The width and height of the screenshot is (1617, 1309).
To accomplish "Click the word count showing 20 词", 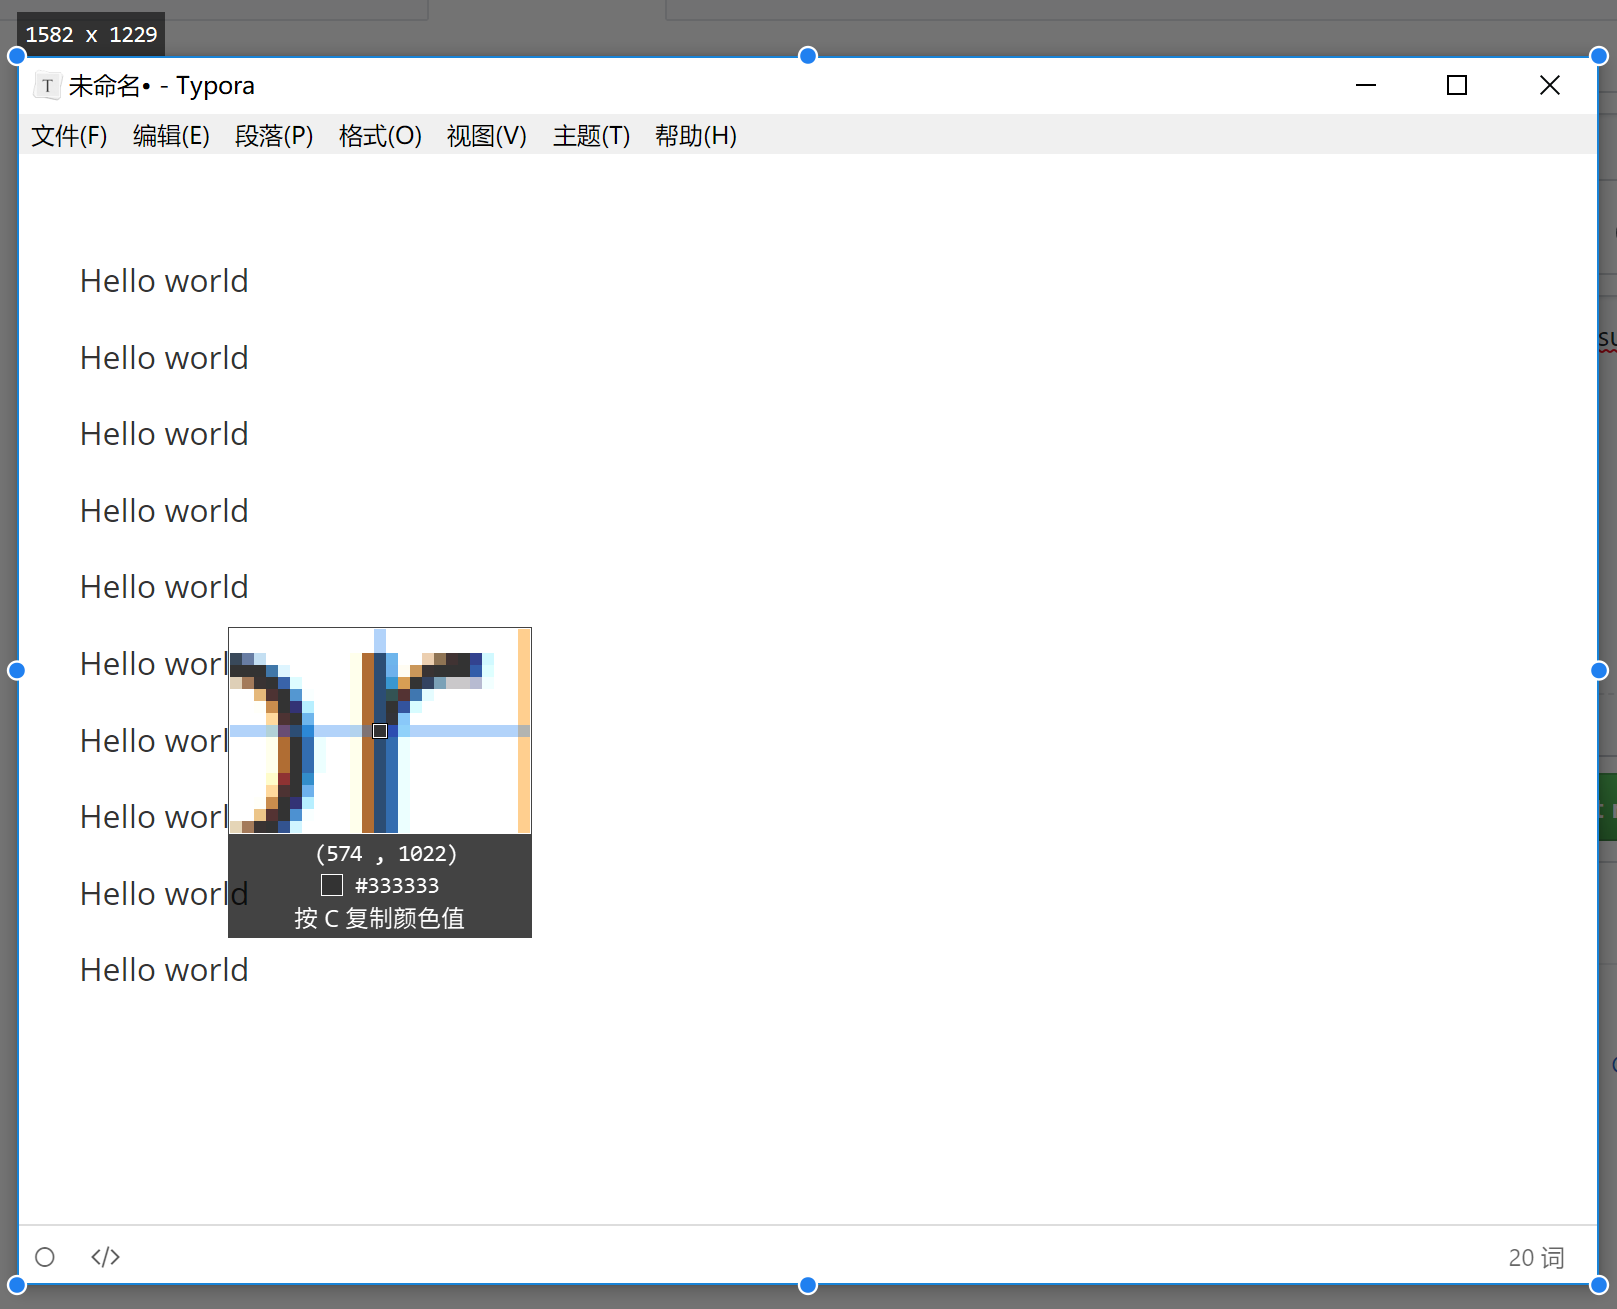I will [x=1535, y=1257].
